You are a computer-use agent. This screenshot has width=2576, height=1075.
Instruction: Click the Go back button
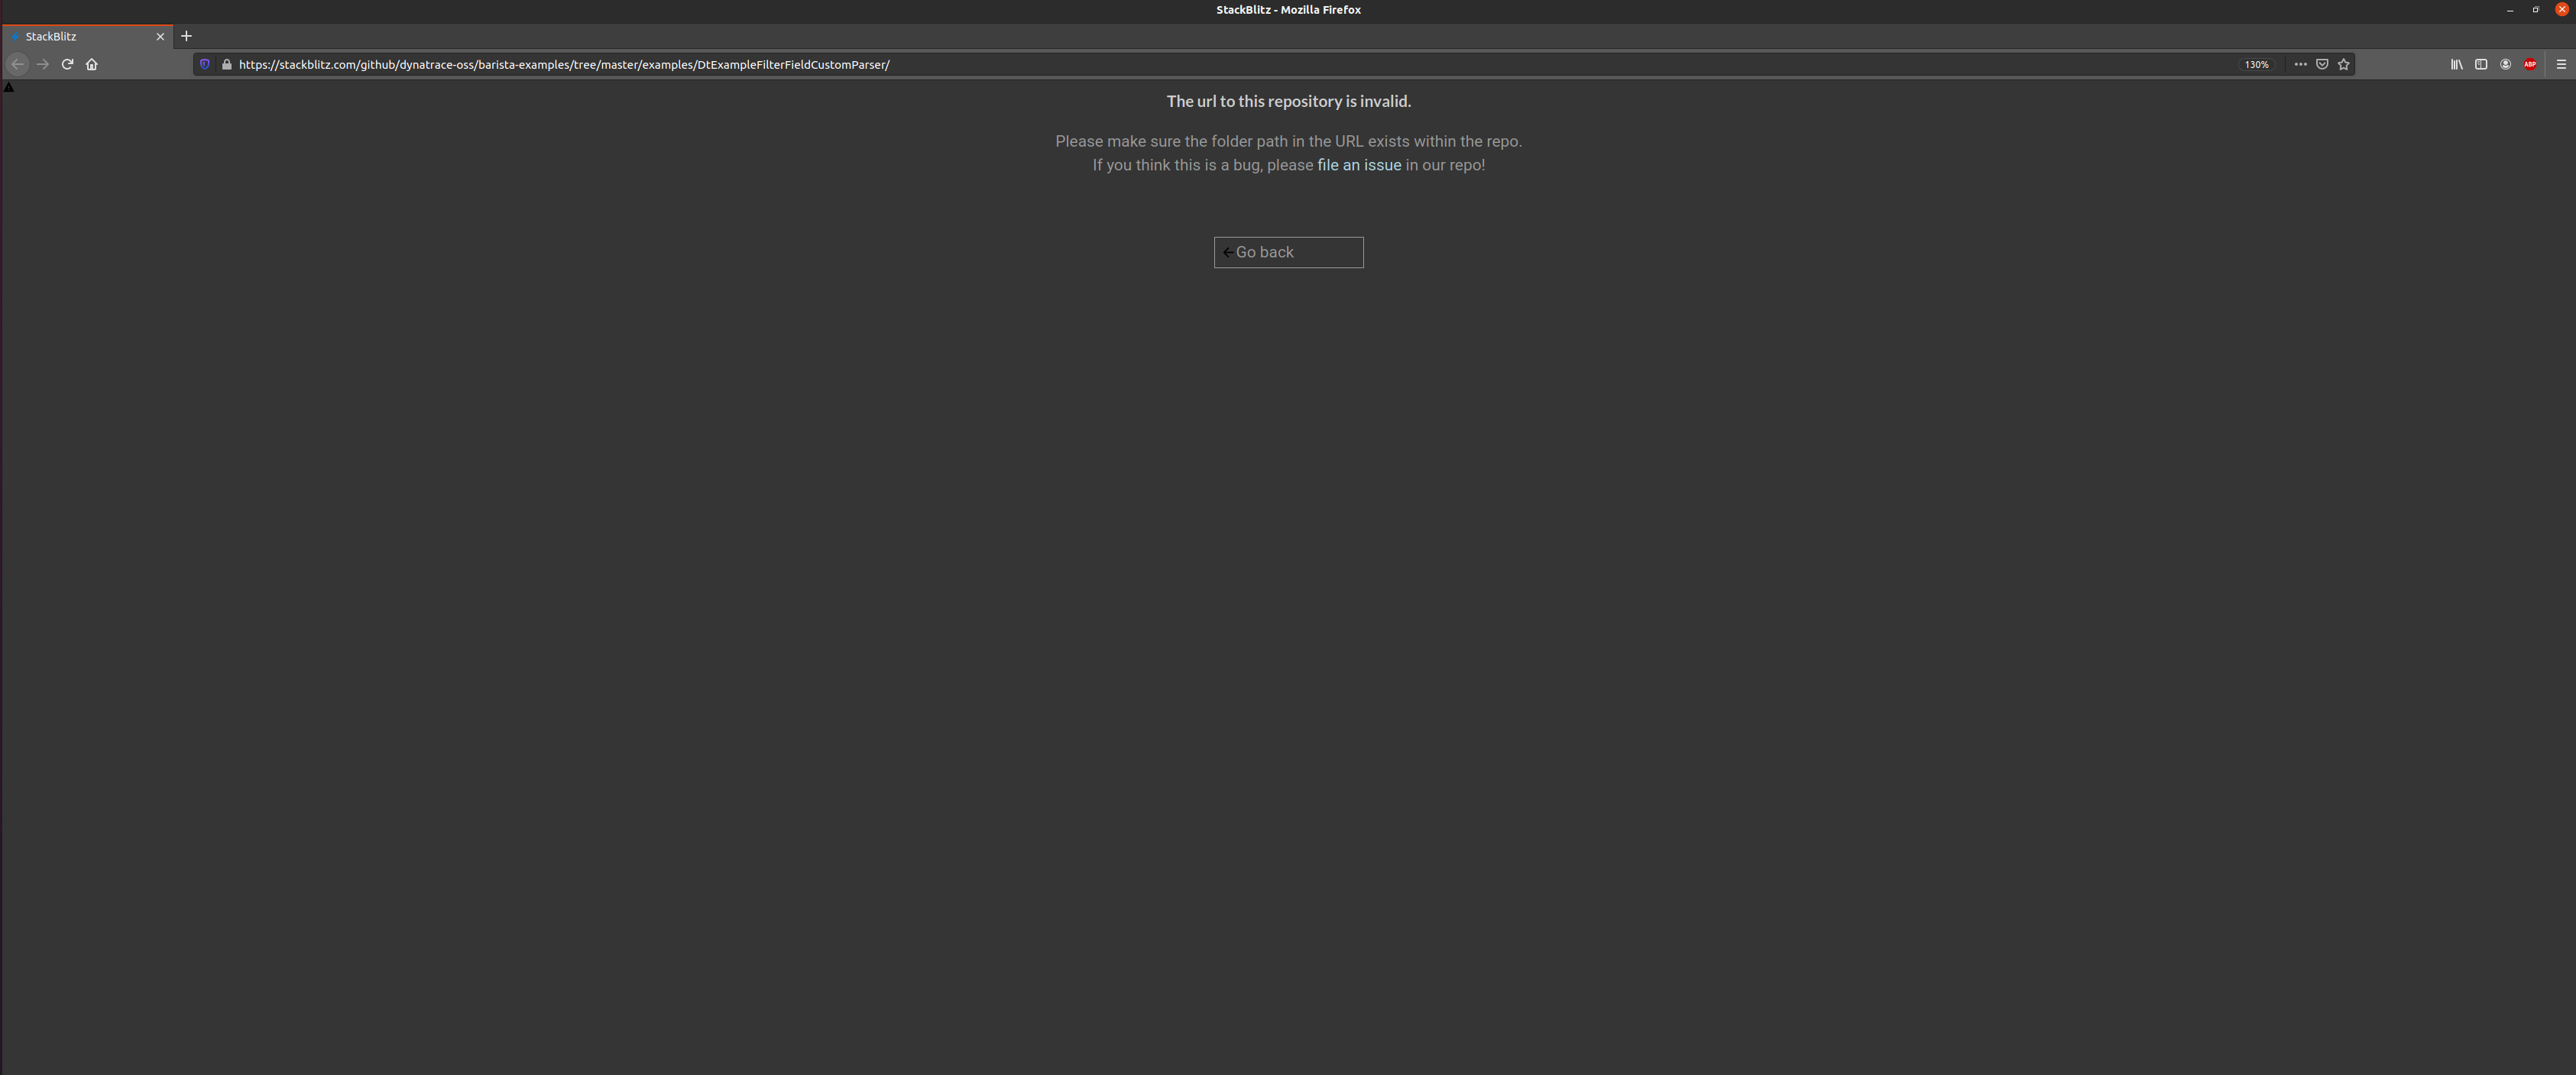pos(1288,252)
